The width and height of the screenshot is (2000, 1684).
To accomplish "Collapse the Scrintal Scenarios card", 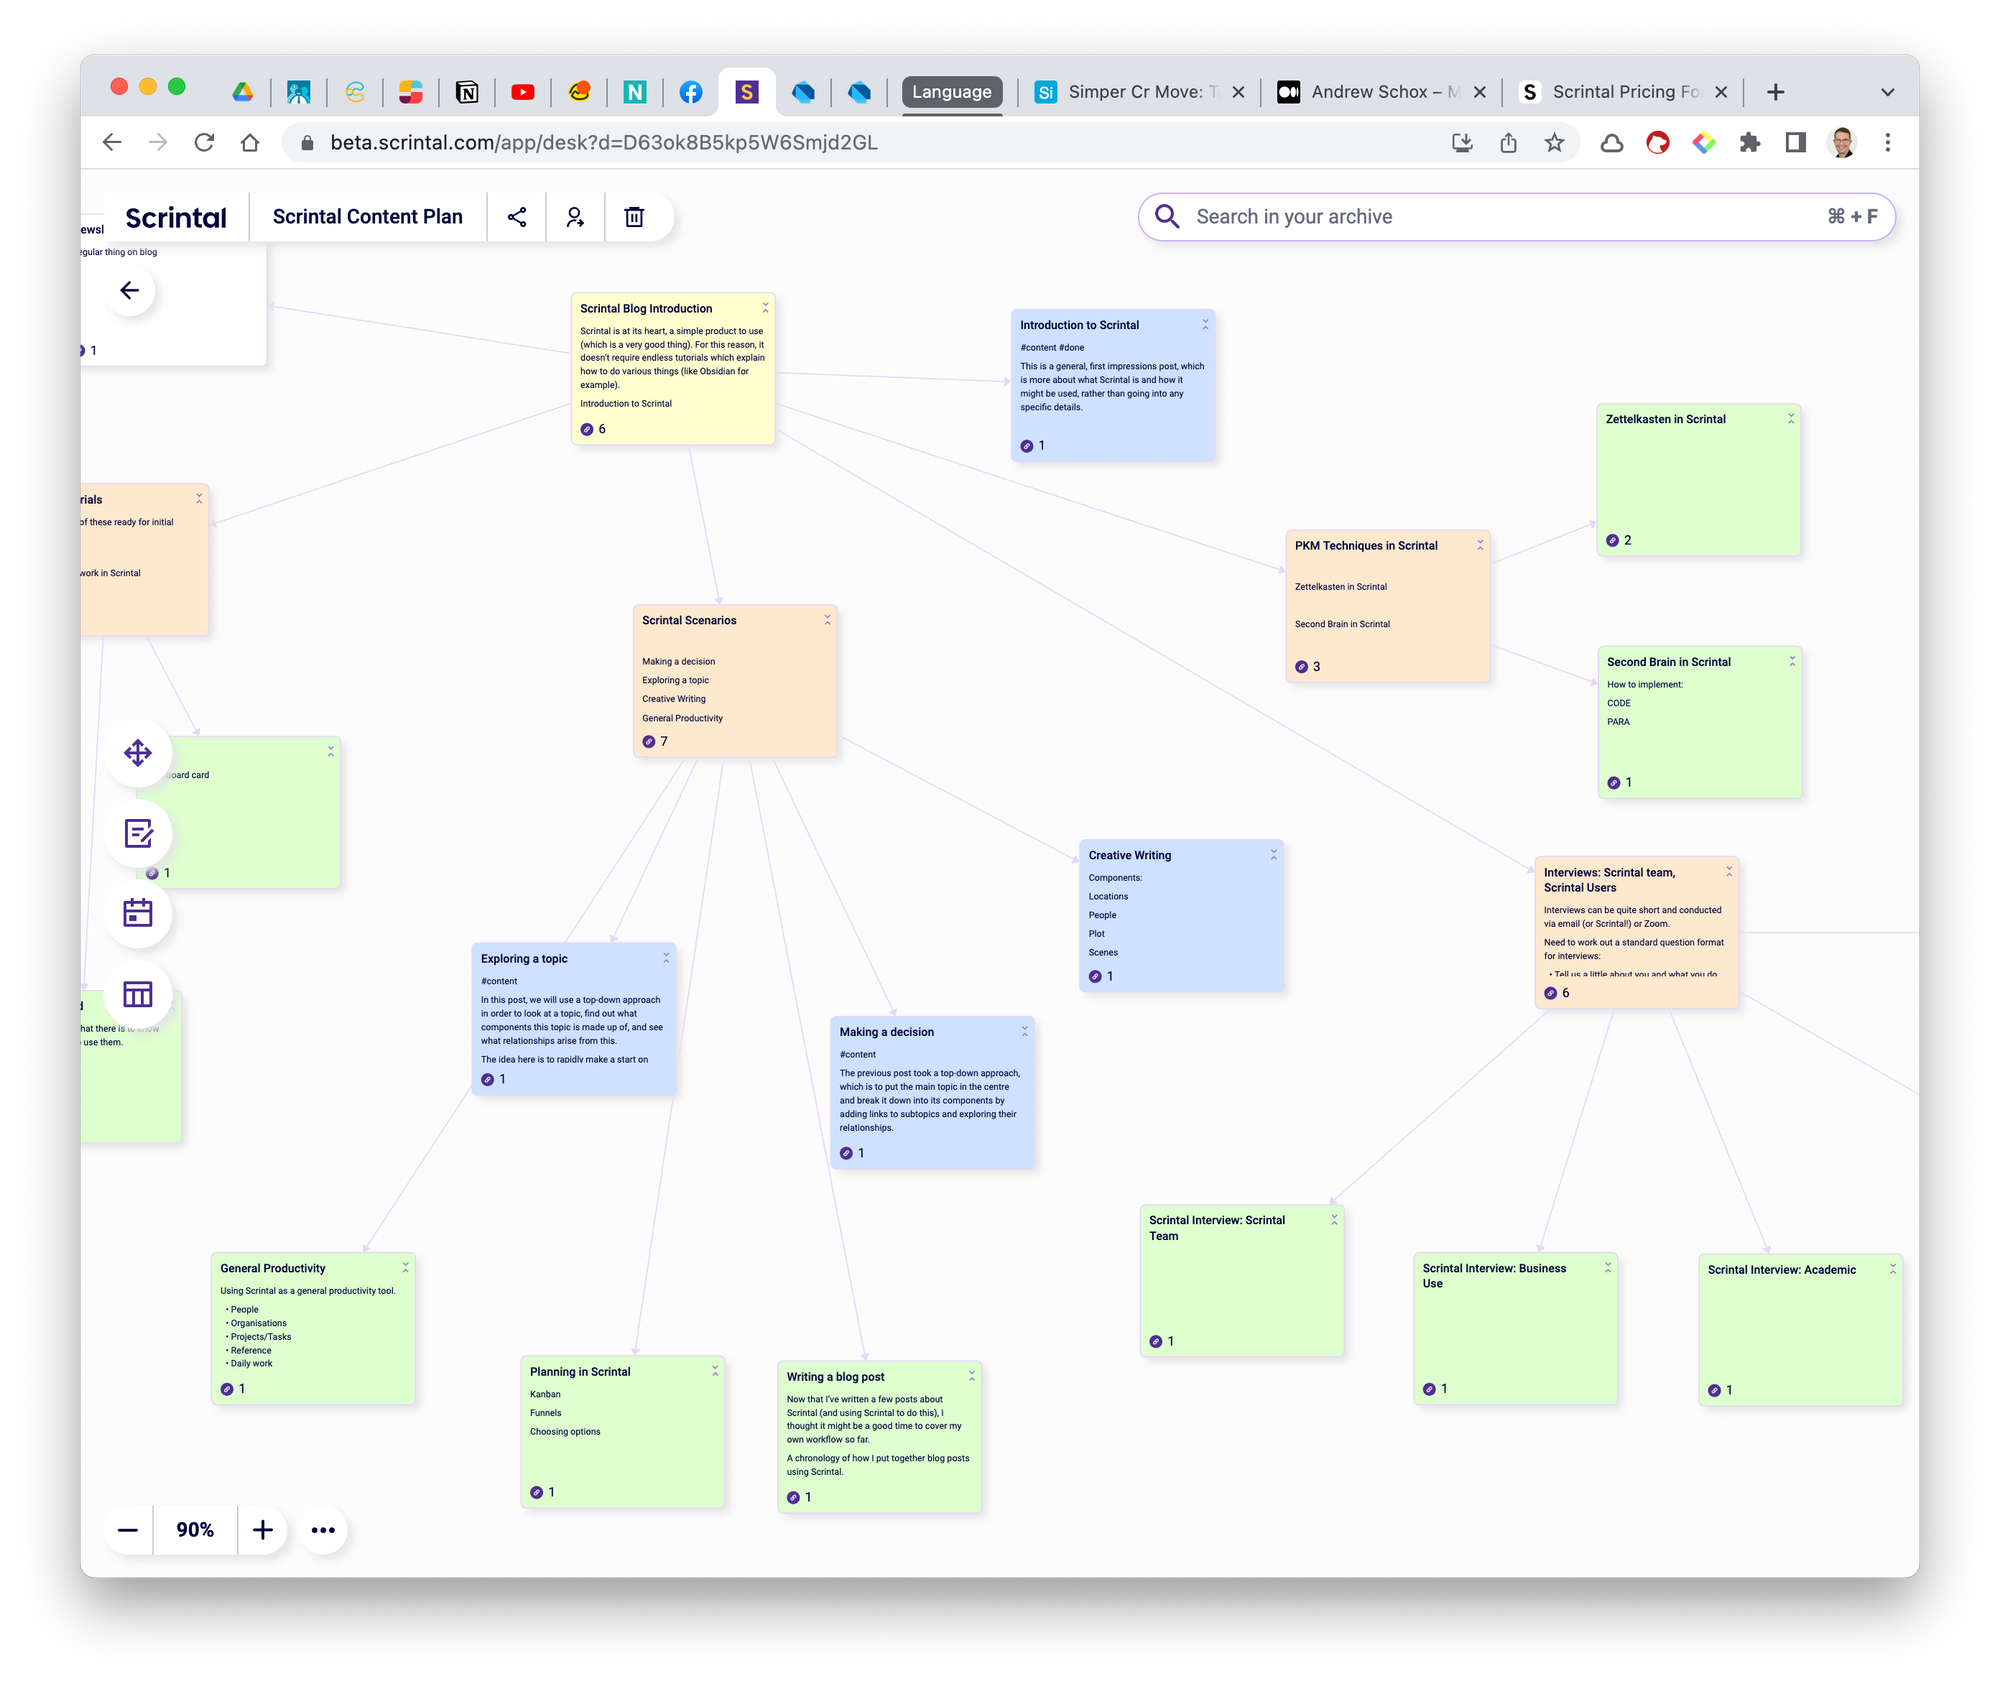I will (x=827, y=620).
